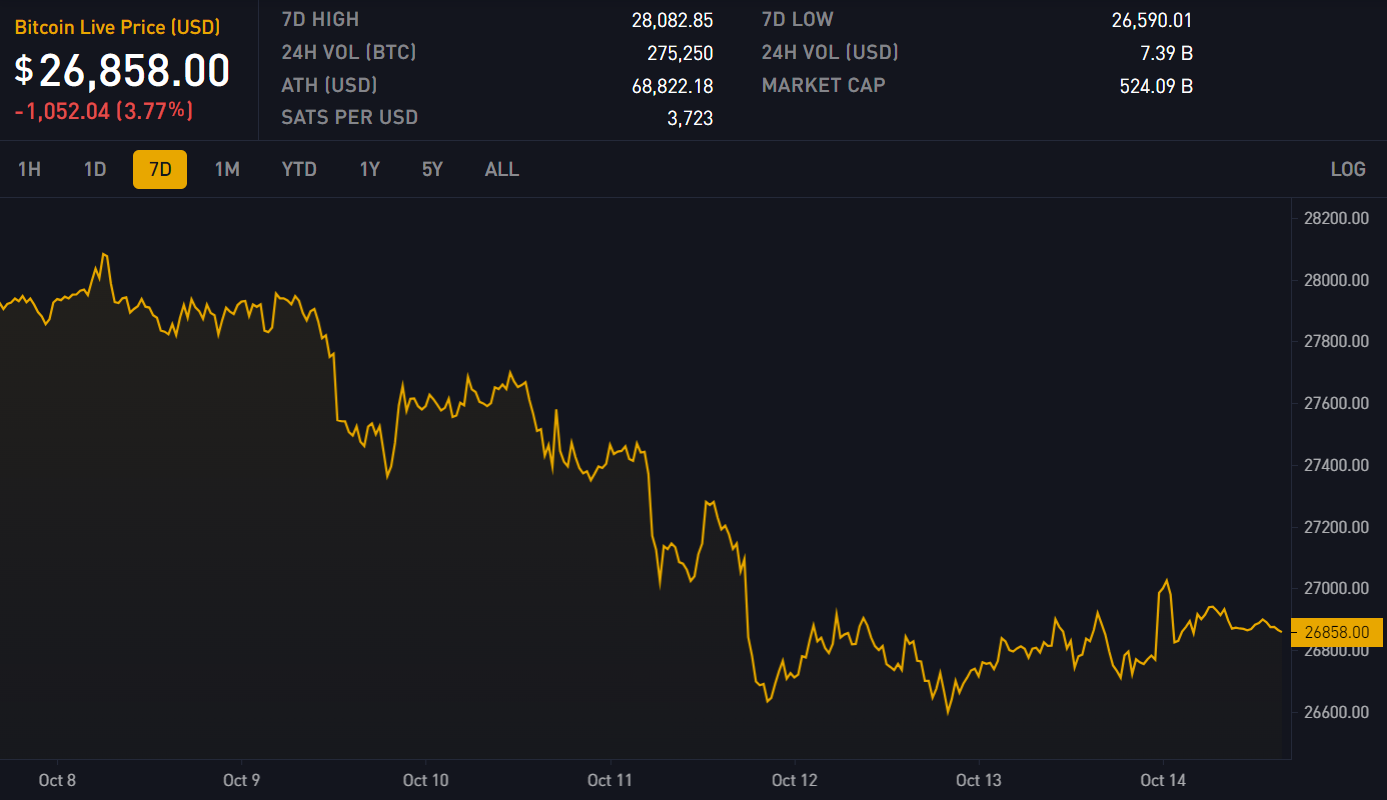Viewport: 1387px width, 800px height.
Task: Select the 1H time range
Action: coord(29,169)
